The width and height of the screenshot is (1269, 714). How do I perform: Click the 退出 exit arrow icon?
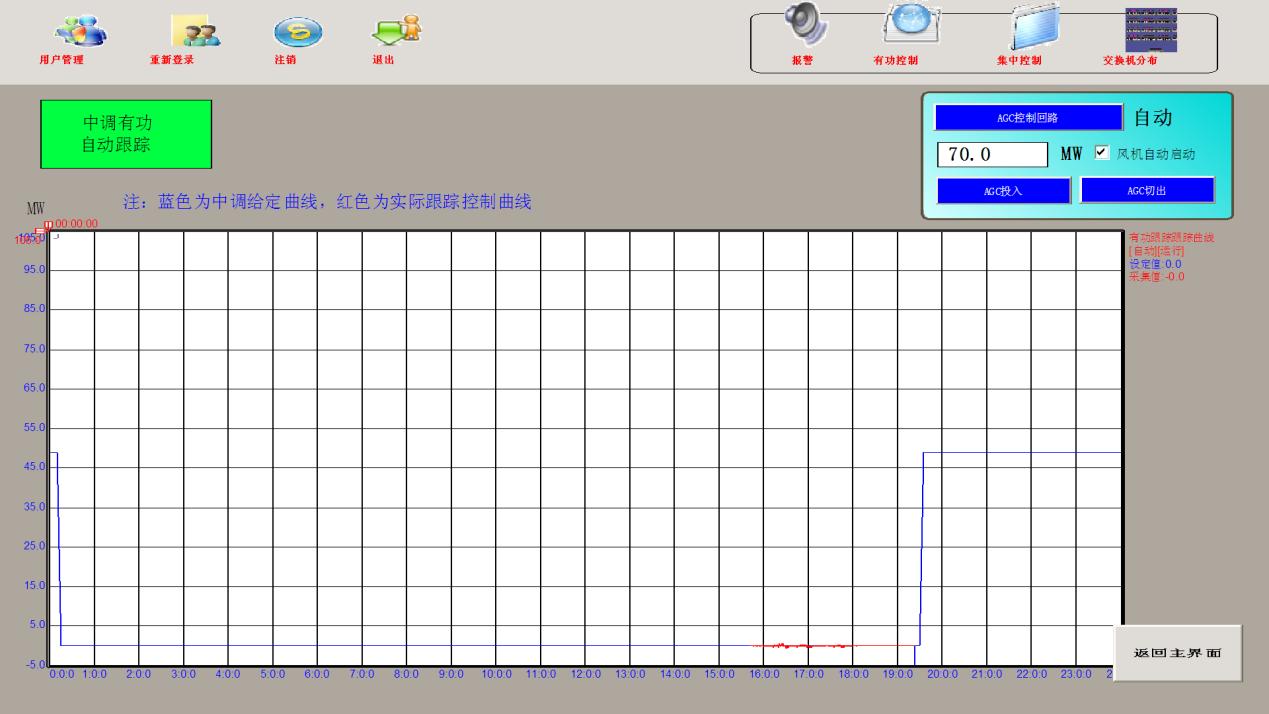point(396,33)
